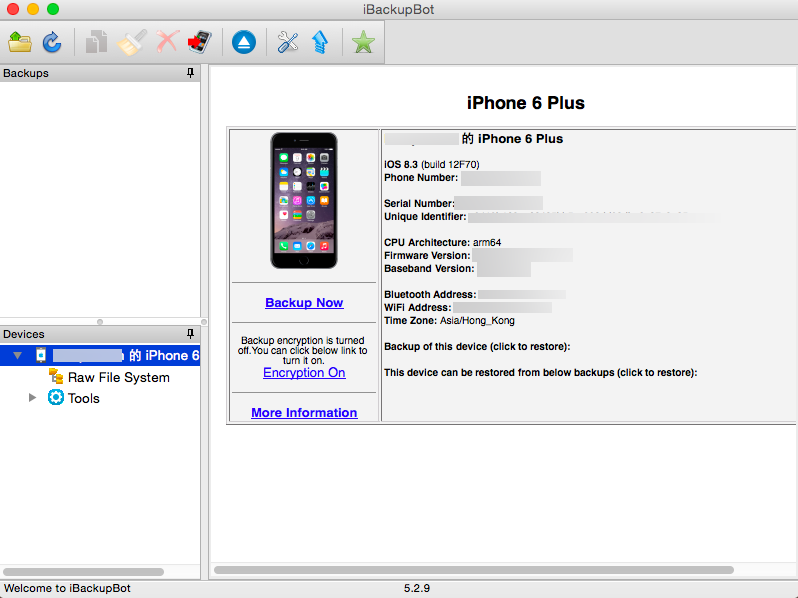Viewport: 798px width, 598px height.
Task: Click the iPhone 6 Plus heading
Action: [x=526, y=103]
